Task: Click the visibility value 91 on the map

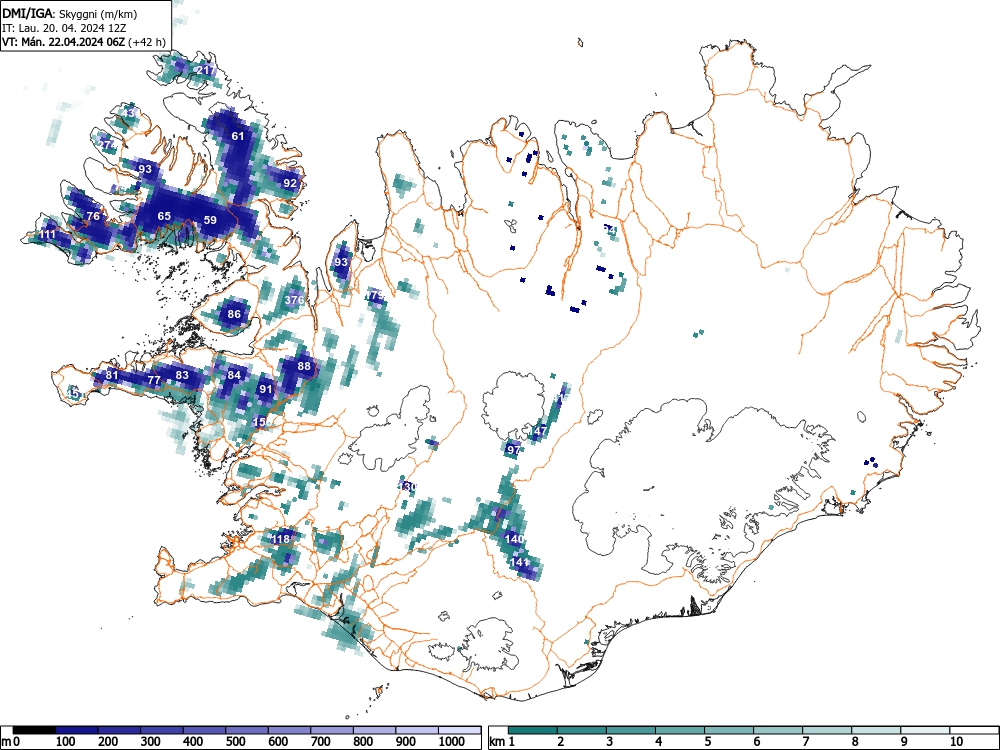Action: (x=265, y=389)
